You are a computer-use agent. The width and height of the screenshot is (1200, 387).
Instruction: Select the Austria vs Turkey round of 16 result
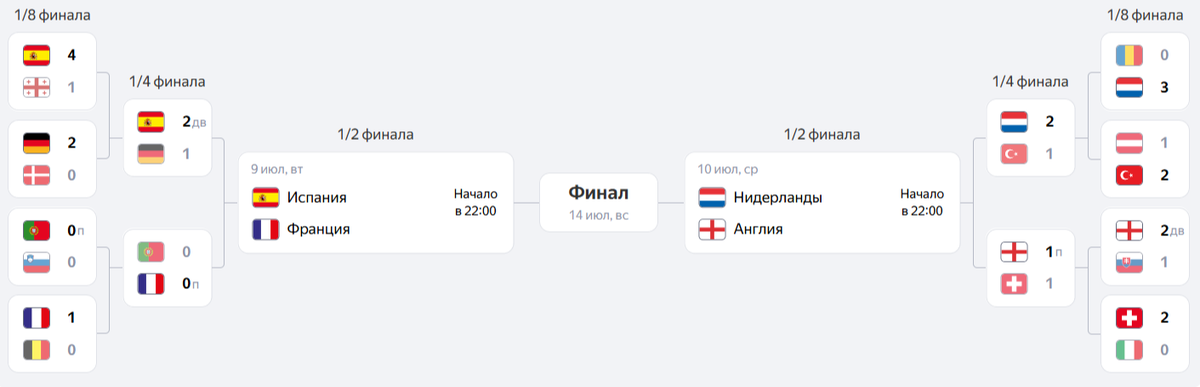1144,158
